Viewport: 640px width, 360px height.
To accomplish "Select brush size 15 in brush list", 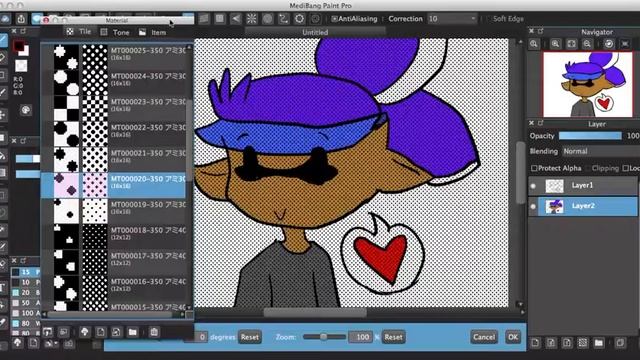I will click(25, 272).
